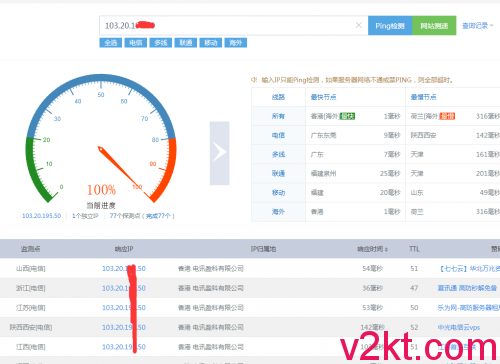Open the 103.20.195.50 link under the gauge
500x364 pixels.
(x=42, y=216)
